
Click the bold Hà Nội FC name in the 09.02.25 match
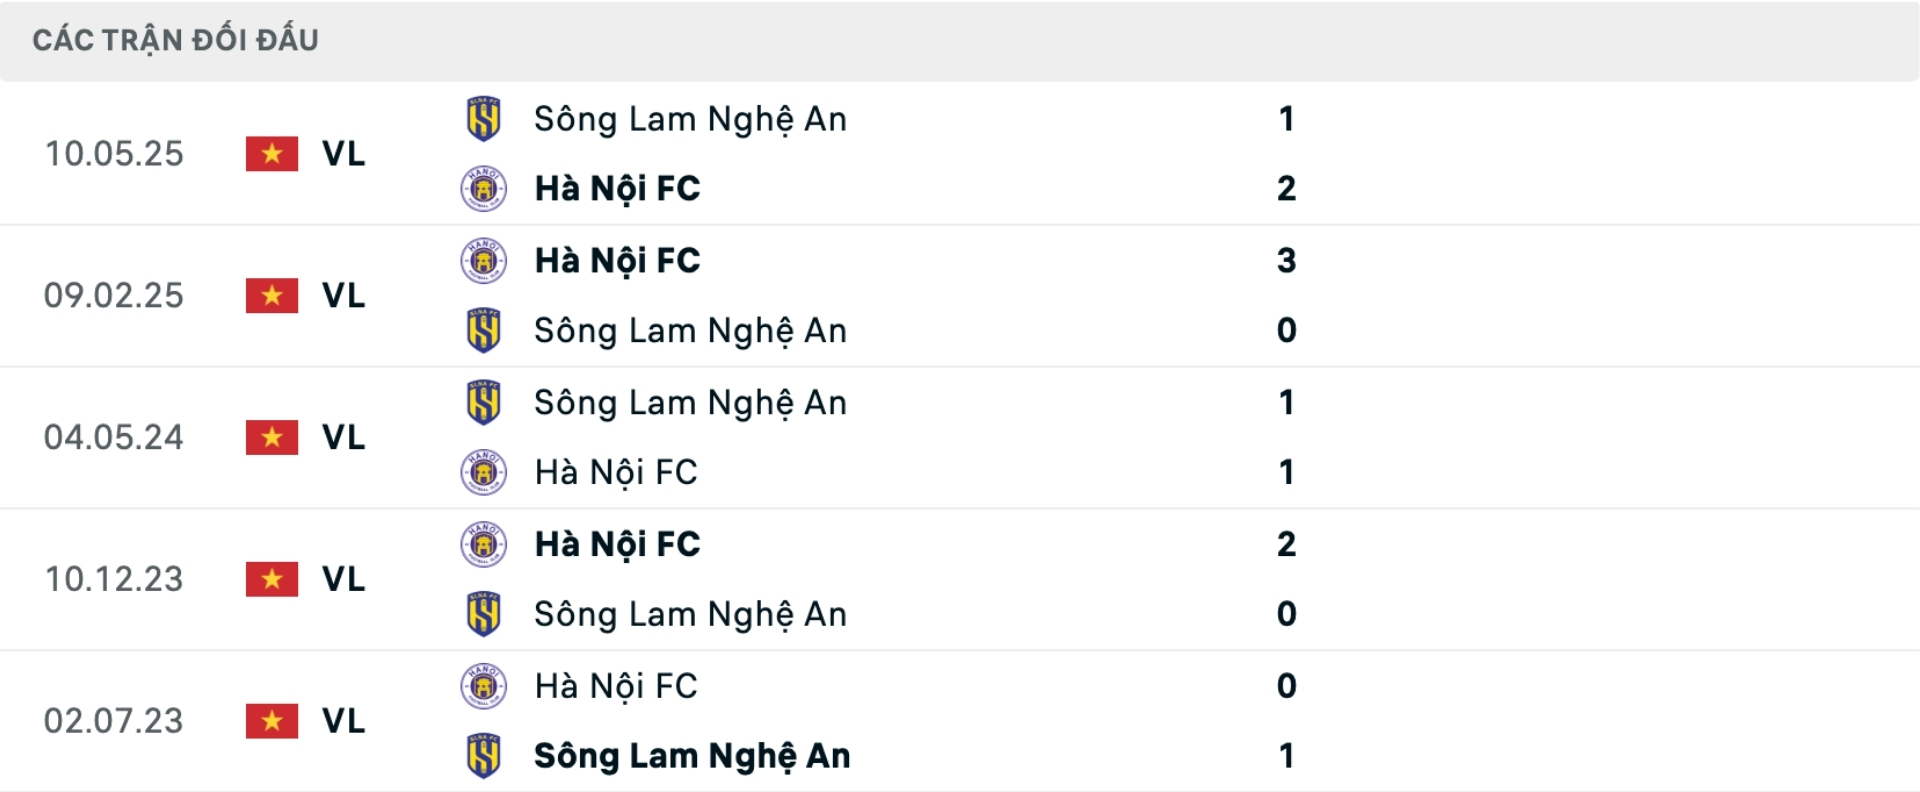click(x=619, y=260)
